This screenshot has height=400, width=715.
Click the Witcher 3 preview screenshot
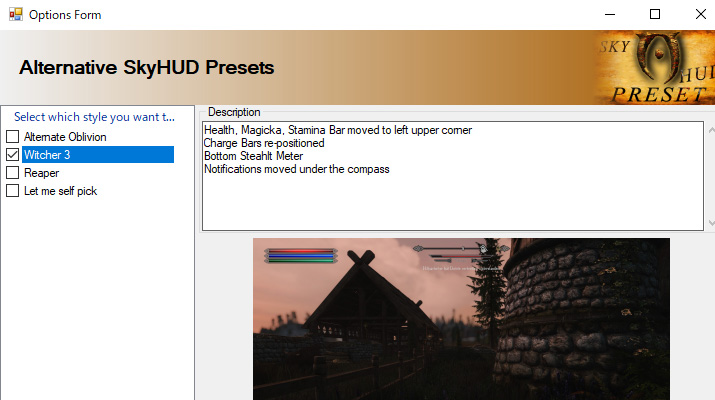[461, 319]
